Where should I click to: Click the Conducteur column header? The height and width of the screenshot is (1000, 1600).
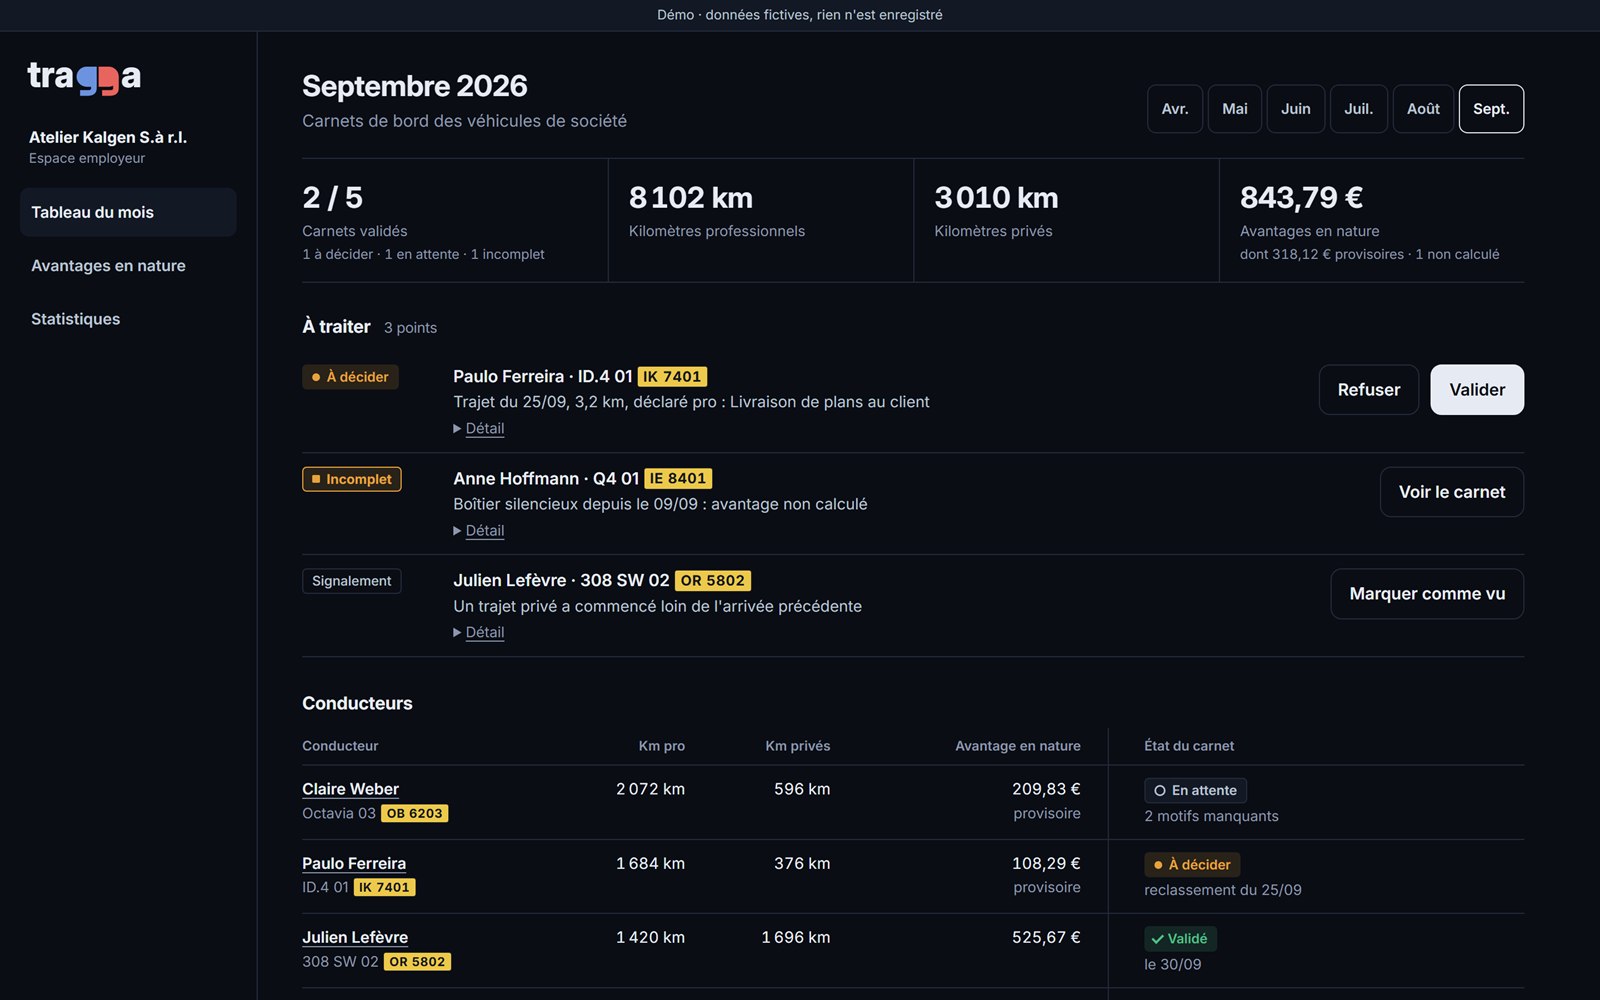(340, 746)
